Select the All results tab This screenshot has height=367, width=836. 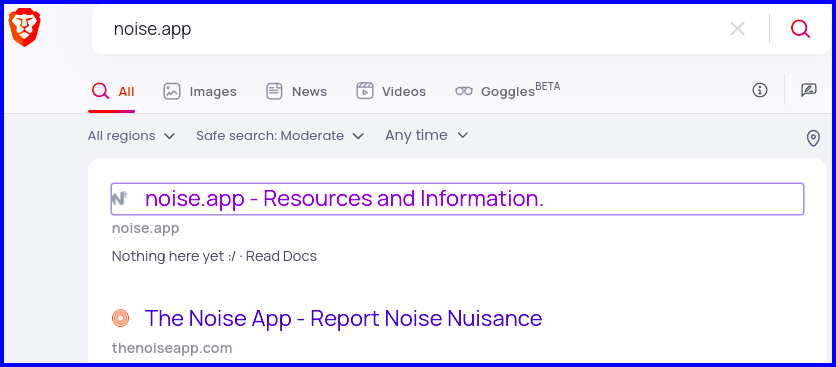tap(112, 92)
